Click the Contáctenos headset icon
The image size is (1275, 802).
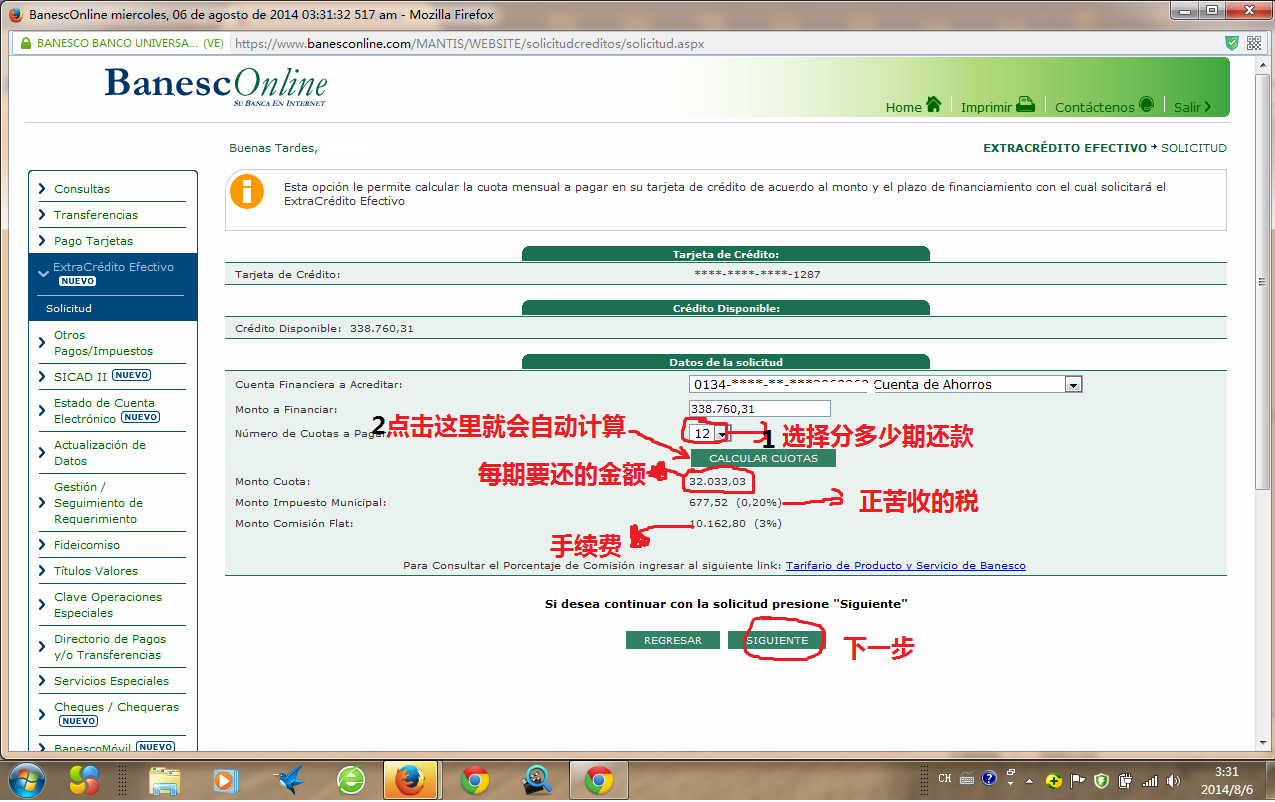tap(1147, 104)
